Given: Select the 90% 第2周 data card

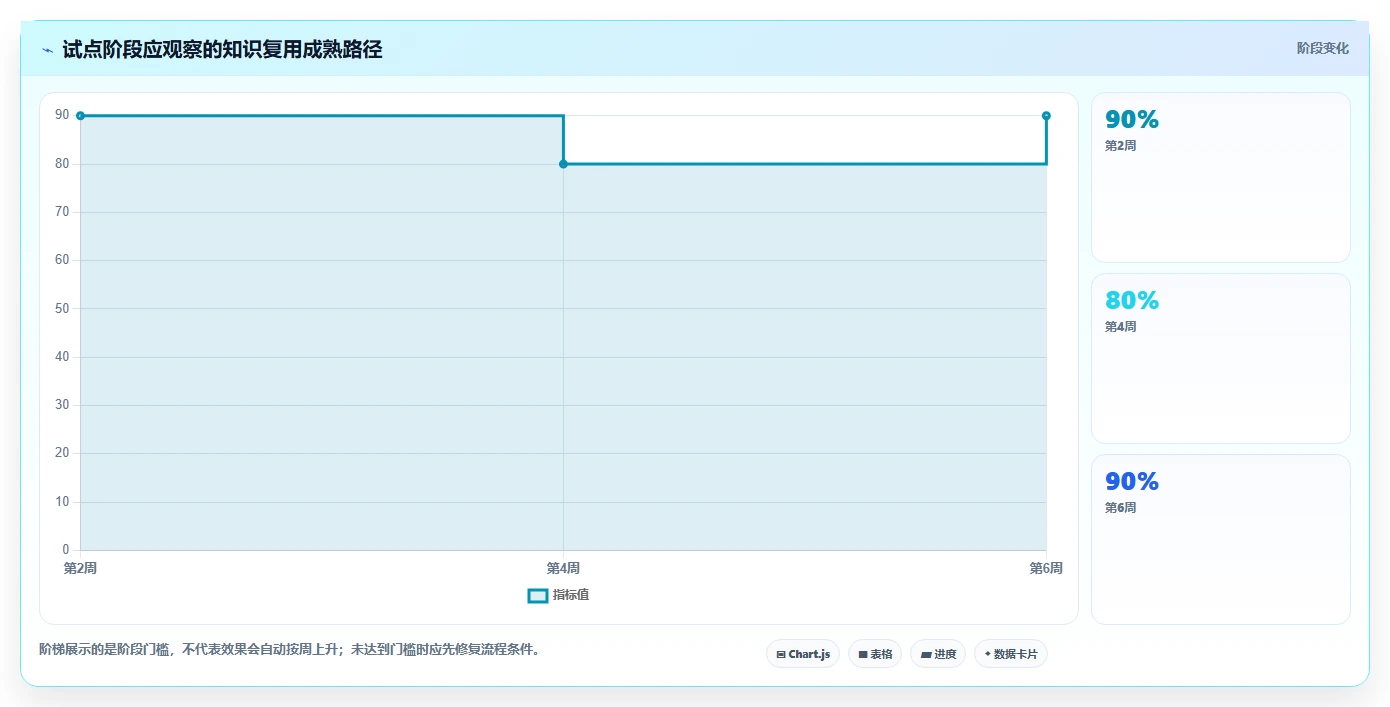Looking at the screenshot, I should tap(1220, 177).
